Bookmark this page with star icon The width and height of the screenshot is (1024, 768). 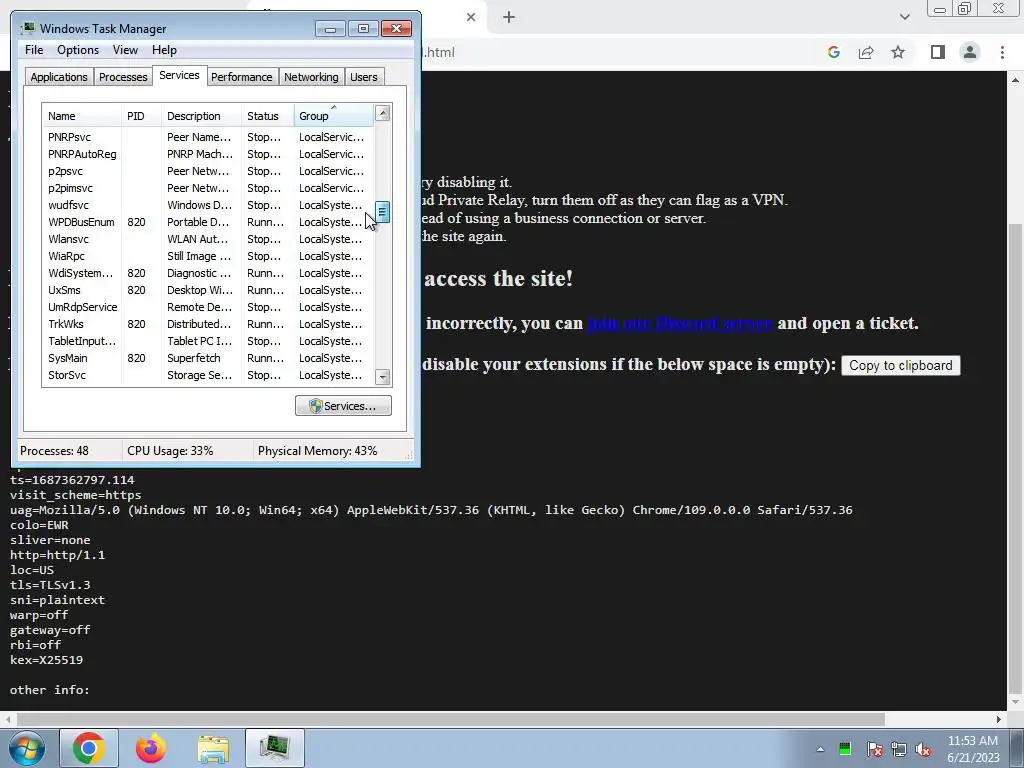pos(898,52)
